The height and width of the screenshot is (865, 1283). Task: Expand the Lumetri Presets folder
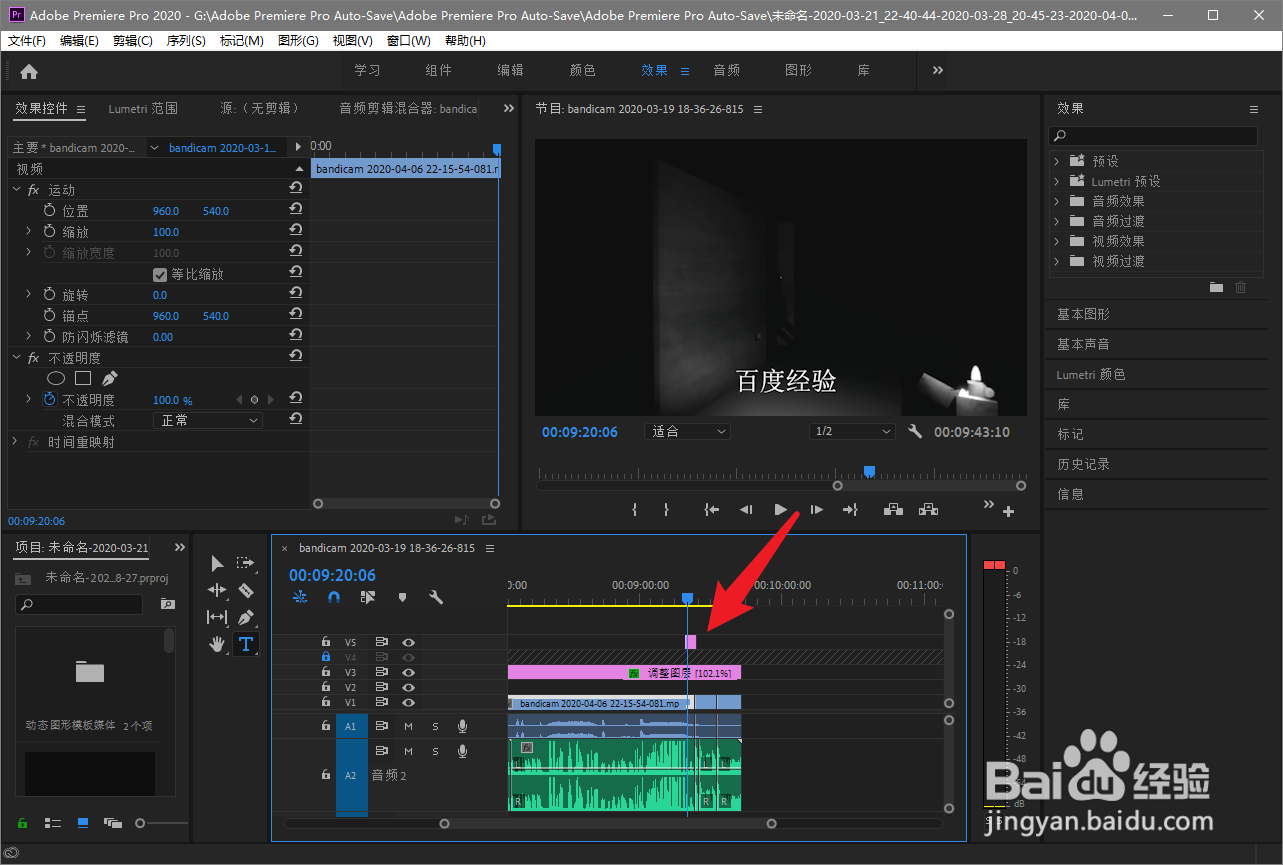pos(1057,181)
